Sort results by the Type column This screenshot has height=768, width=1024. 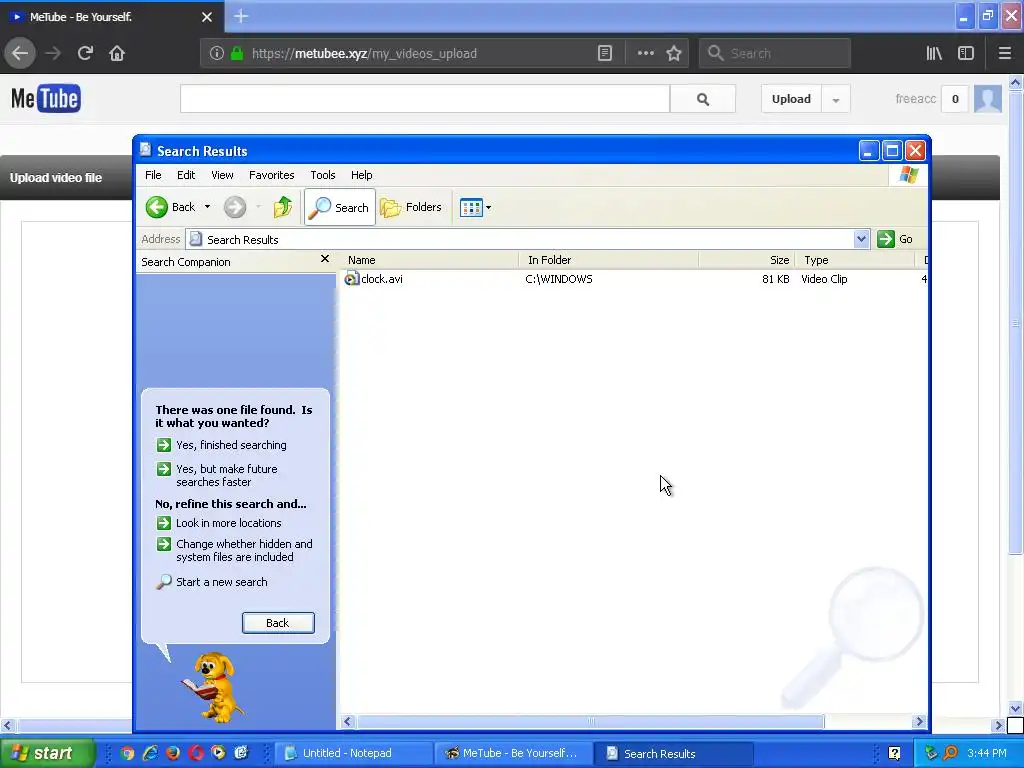click(x=856, y=260)
